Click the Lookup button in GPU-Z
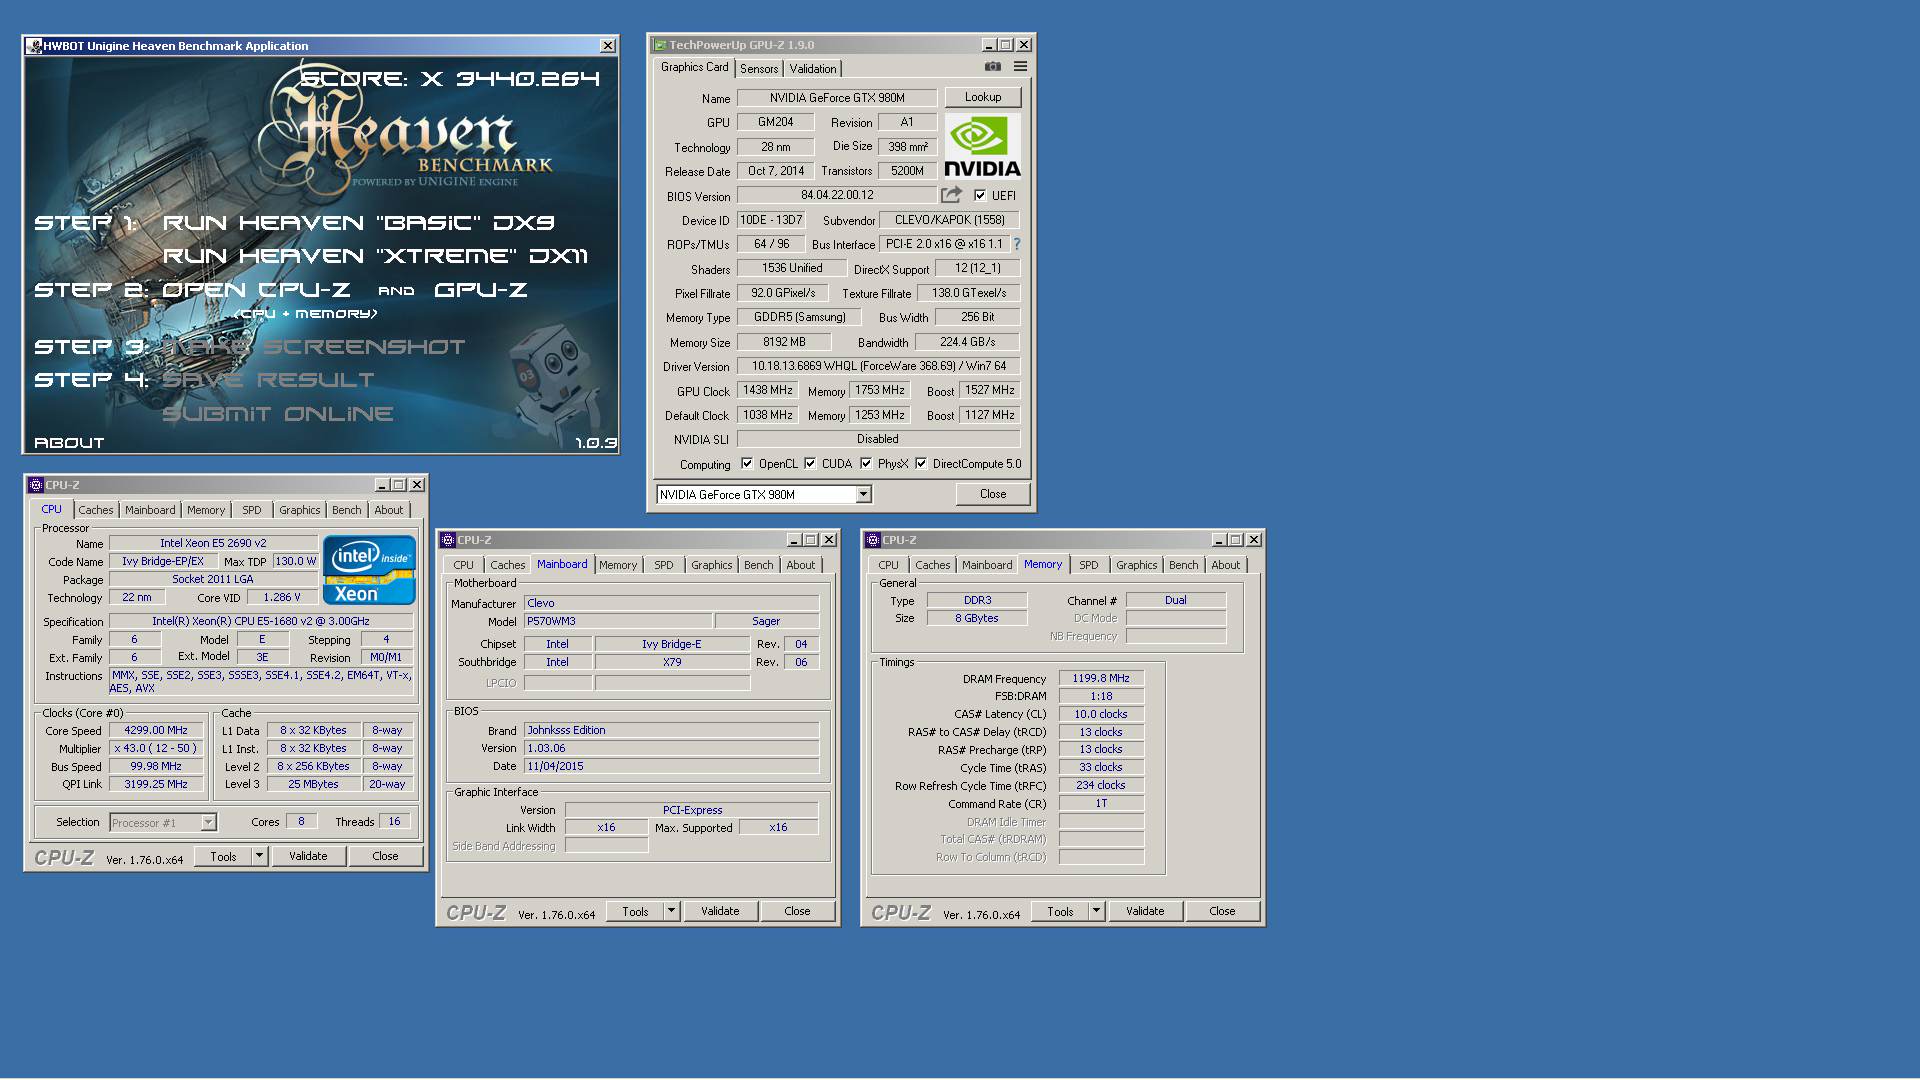This screenshot has height=1080, width=1920. tap(983, 97)
